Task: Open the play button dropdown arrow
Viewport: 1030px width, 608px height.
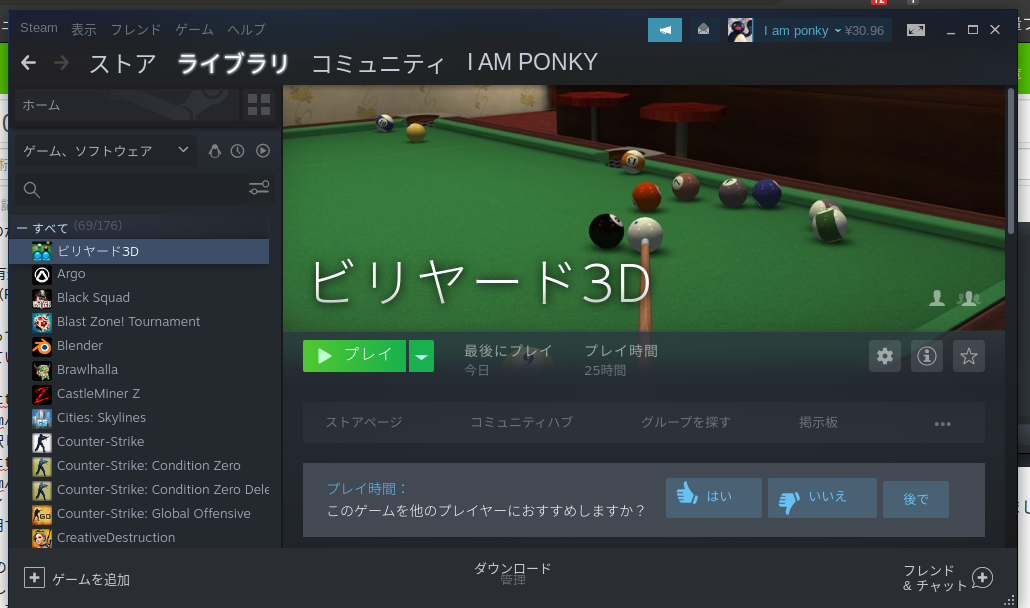Action: pos(421,356)
